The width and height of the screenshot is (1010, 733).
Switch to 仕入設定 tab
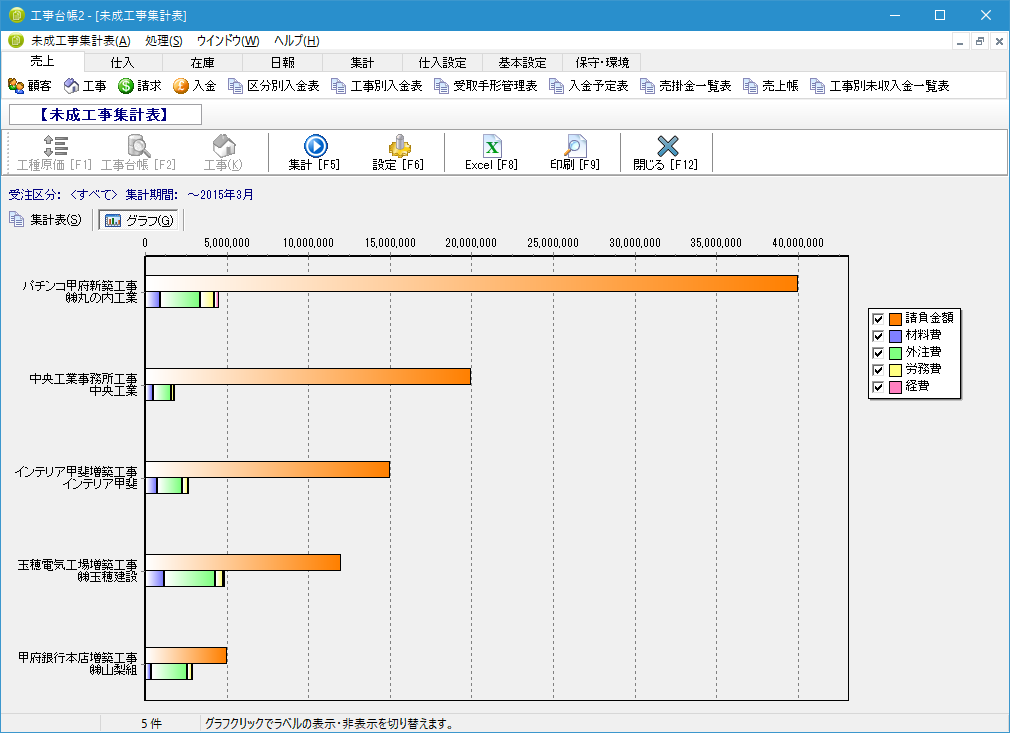click(442, 62)
